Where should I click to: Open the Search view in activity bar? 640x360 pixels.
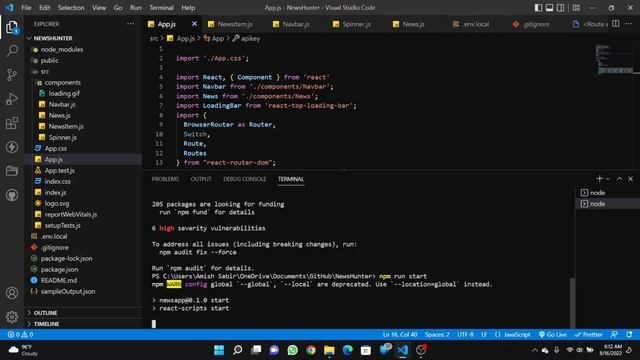click(x=12, y=51)
